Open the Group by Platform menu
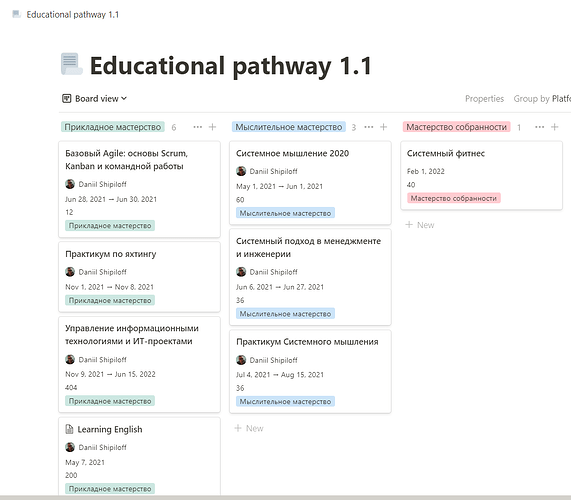Image resolution: width=571 pixels, height=500 pixels. coord(542,99)
